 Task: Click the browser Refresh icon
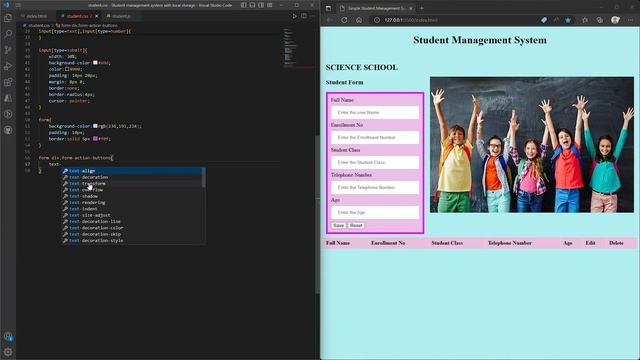pos(344,20)
